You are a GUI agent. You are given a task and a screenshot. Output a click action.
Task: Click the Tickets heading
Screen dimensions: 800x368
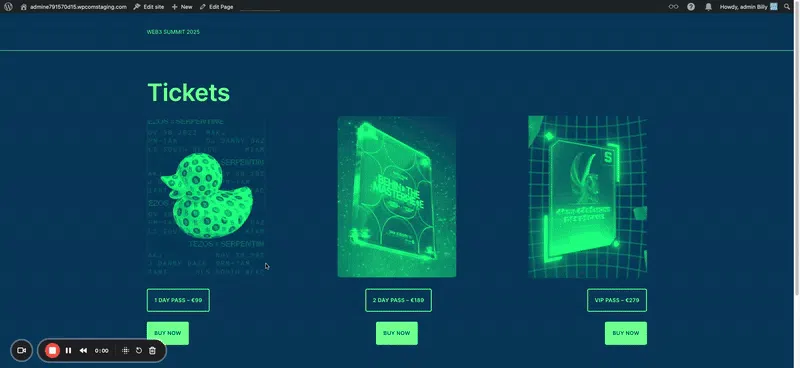click(x=188, y=92)
